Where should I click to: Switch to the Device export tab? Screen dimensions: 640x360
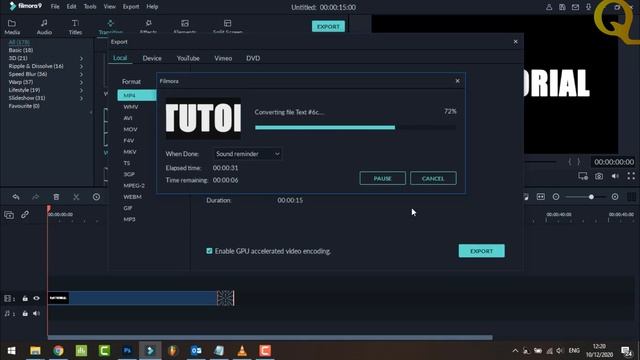pyautogui.click(x=152, y=58)
